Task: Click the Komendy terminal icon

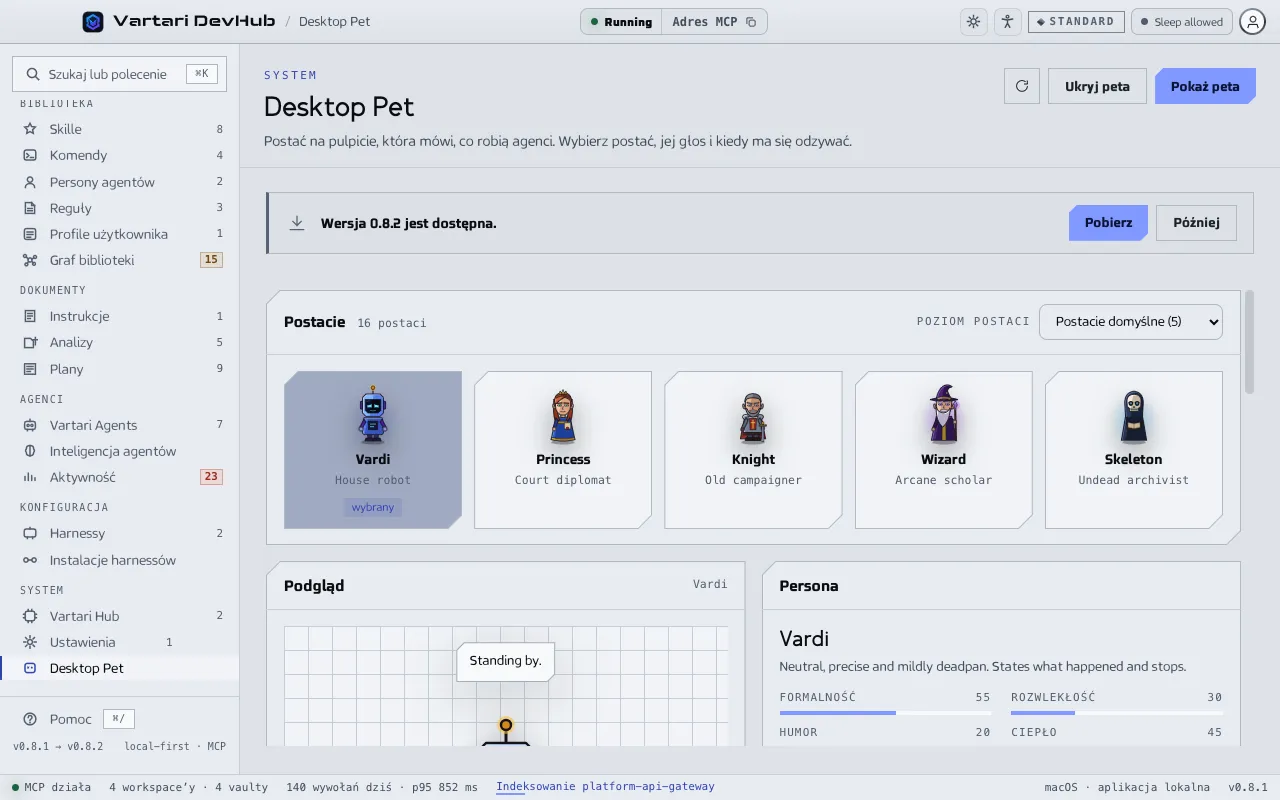Action: tap(30, 155)
